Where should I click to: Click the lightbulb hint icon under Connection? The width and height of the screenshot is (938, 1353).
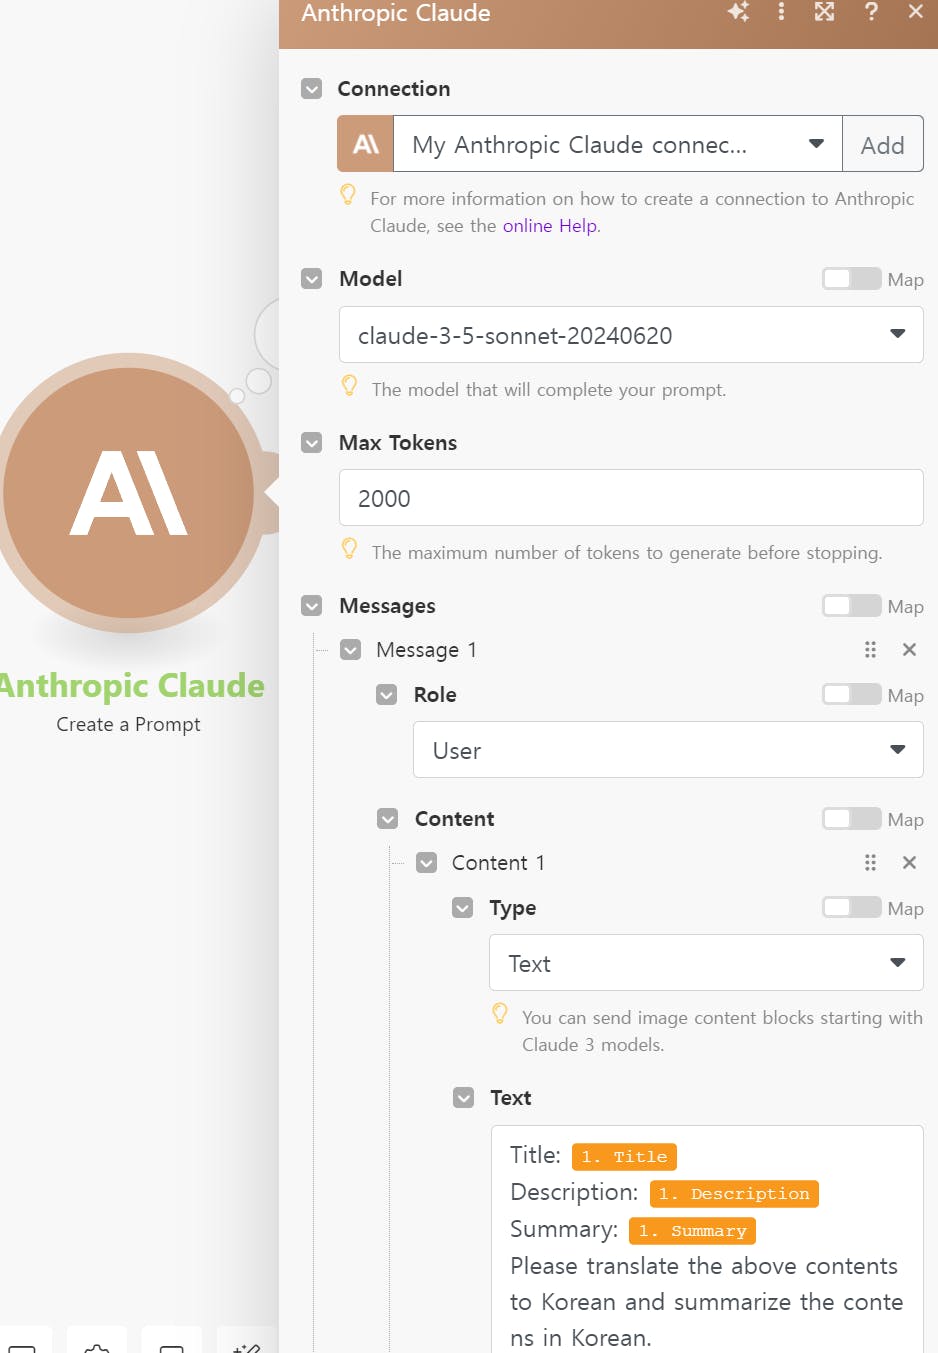[348, 195]
